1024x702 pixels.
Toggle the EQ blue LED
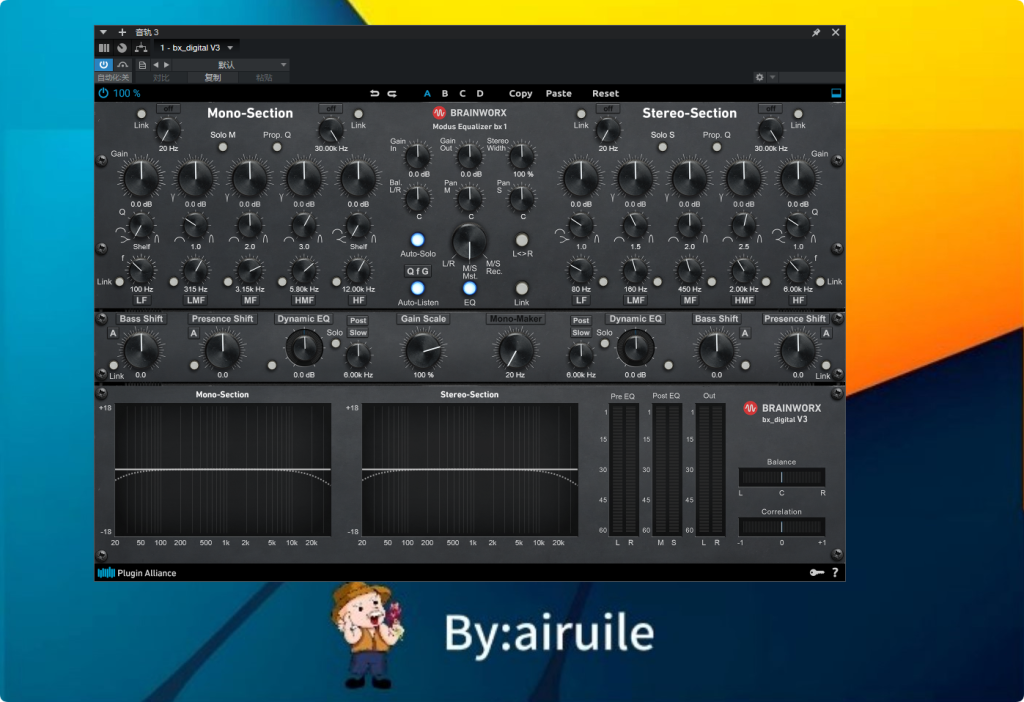pyautogui.click(x=470, y=288)
